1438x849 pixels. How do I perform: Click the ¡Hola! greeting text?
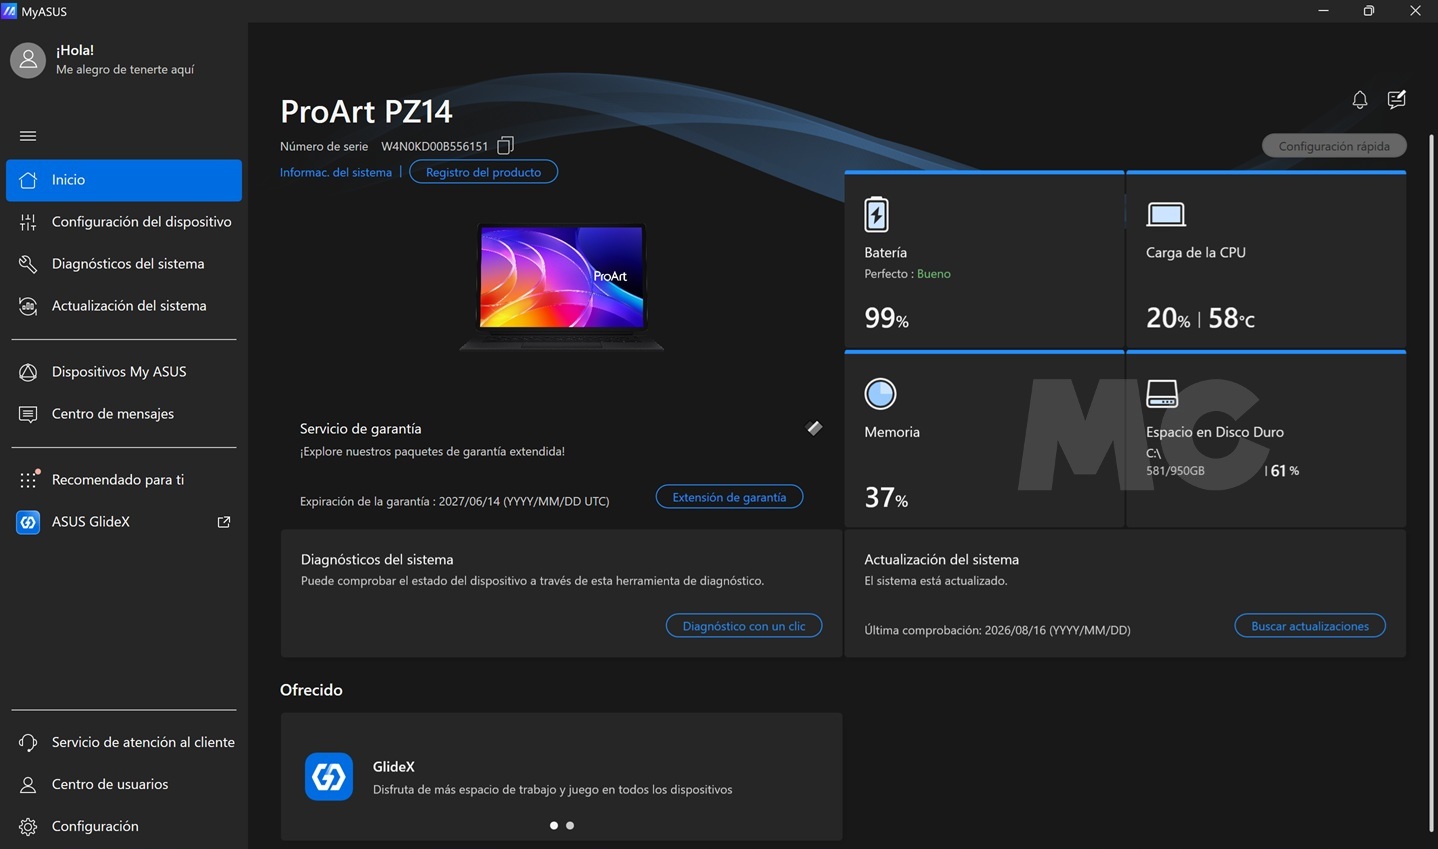[x=75, y=50]
